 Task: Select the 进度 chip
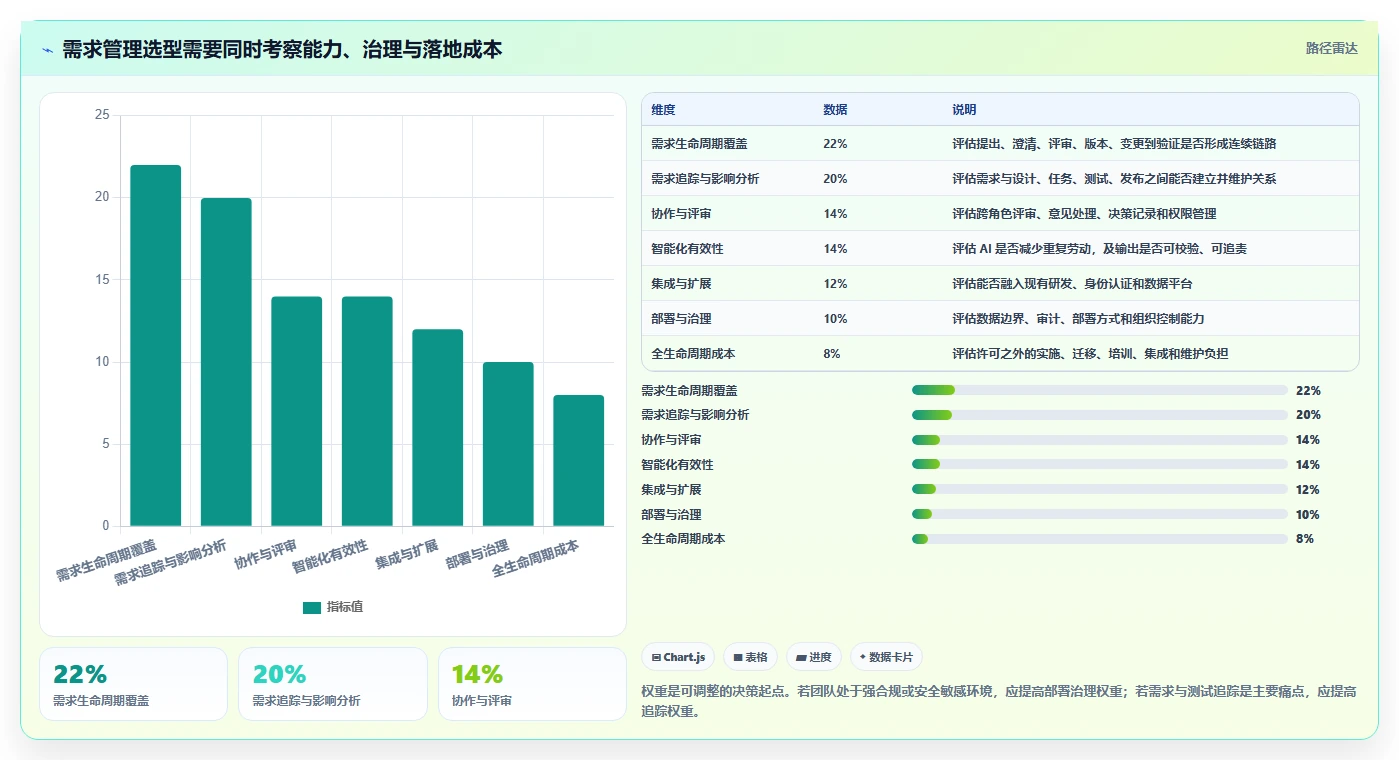814,657
